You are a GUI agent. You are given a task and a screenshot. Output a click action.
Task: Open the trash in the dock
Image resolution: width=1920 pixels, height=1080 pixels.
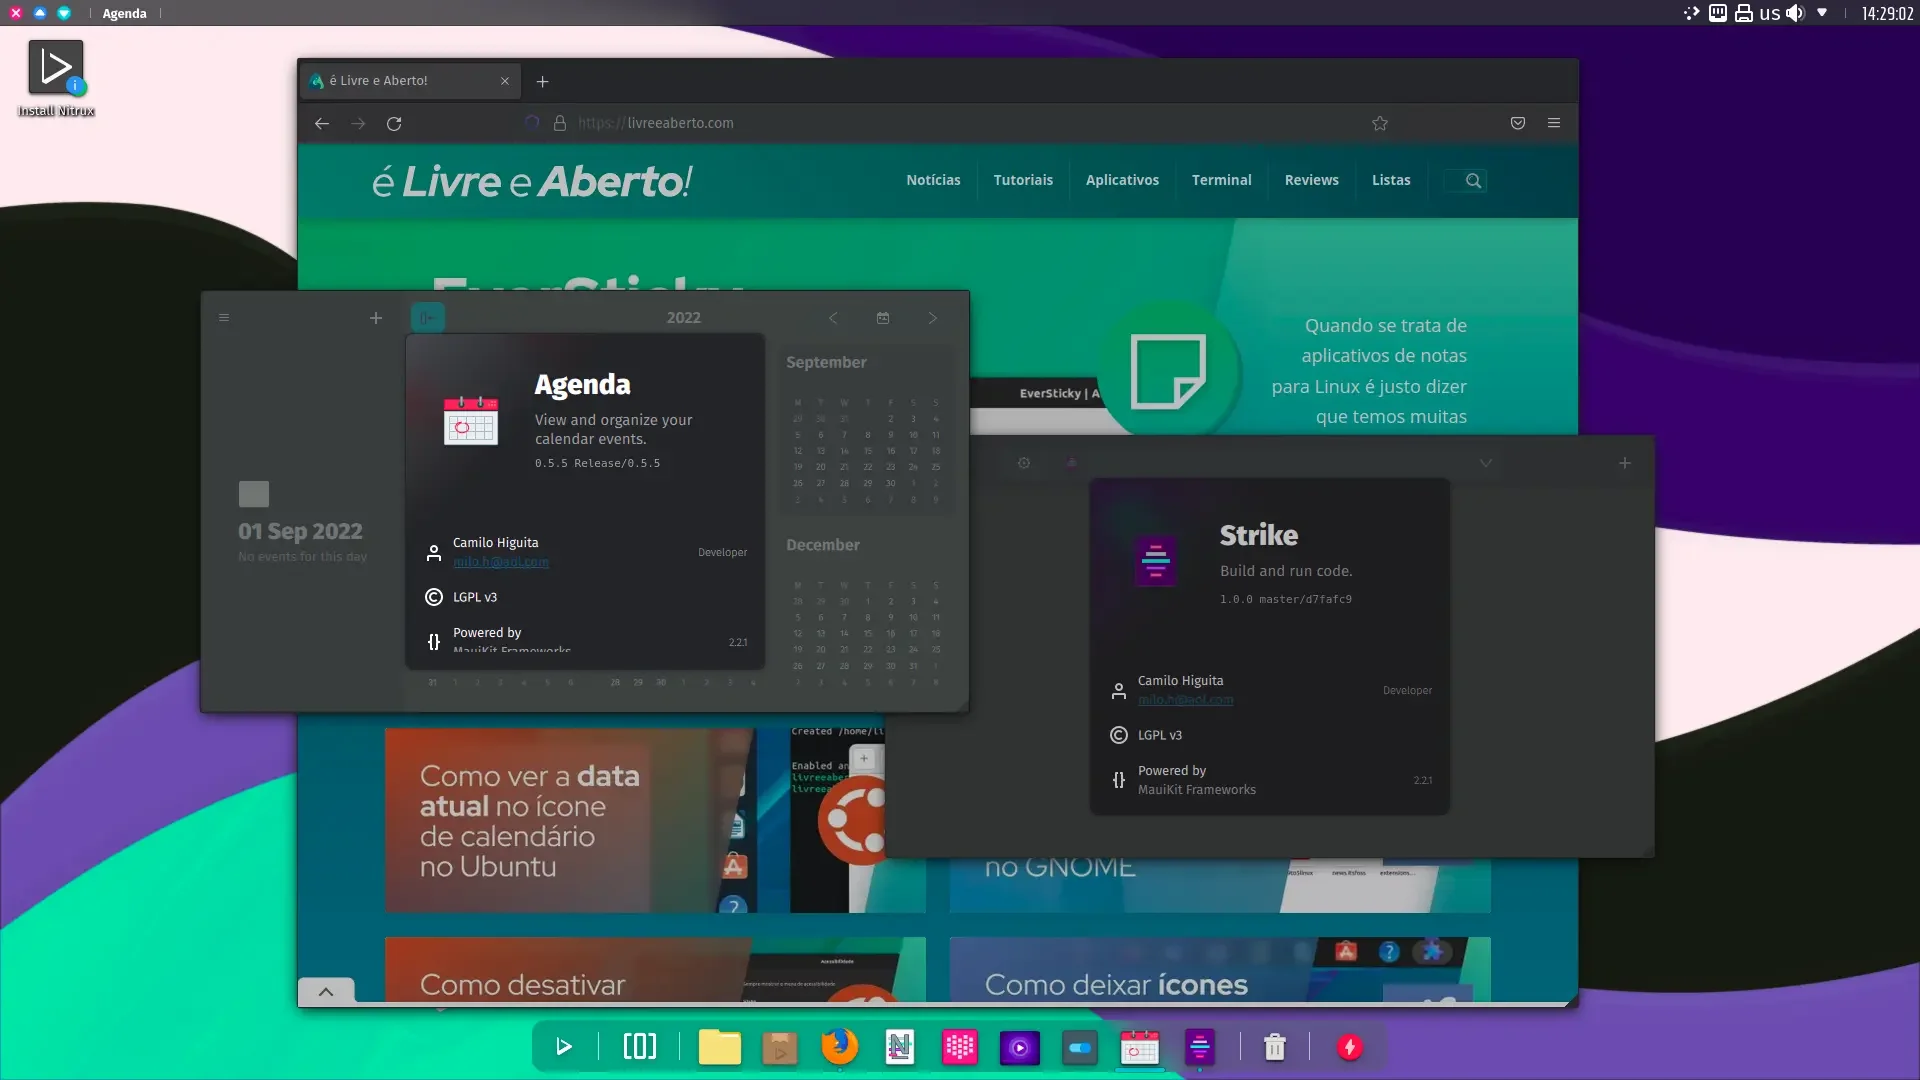(1275, 1047)
